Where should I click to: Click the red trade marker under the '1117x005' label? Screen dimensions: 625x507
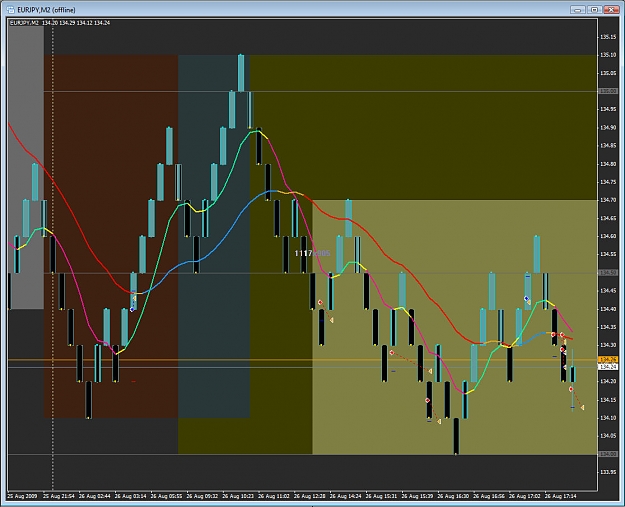point(320,303)
